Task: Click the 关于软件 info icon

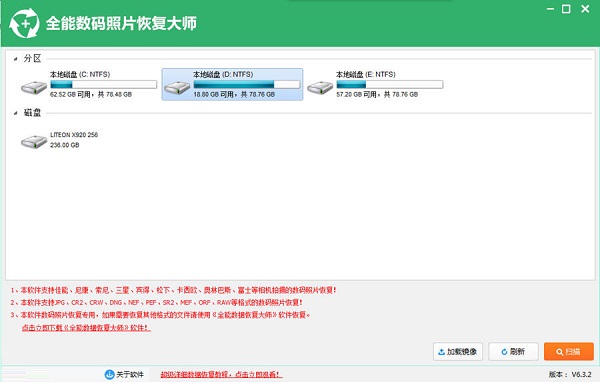Action: (109, 374)
